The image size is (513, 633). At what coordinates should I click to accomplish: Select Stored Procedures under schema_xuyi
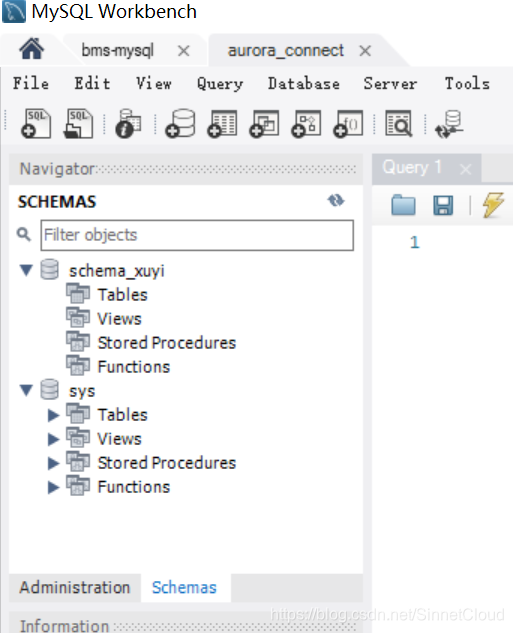(167, 343)
